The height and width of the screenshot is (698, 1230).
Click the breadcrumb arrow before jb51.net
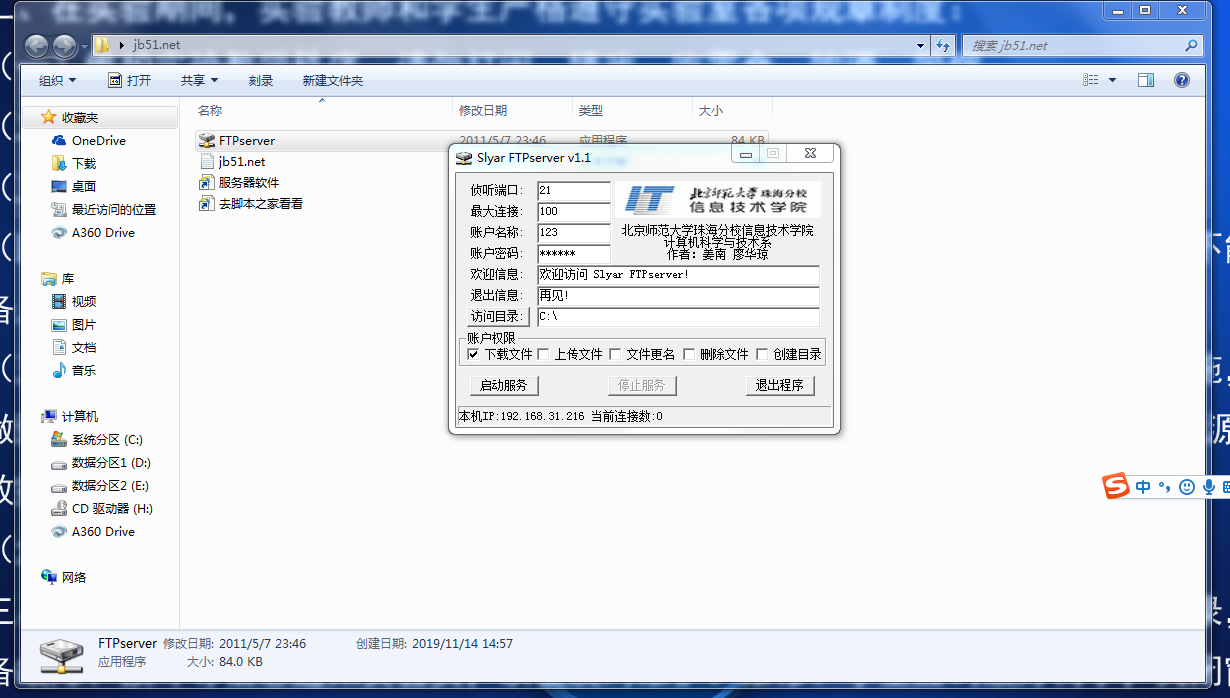tap(122, 46)
